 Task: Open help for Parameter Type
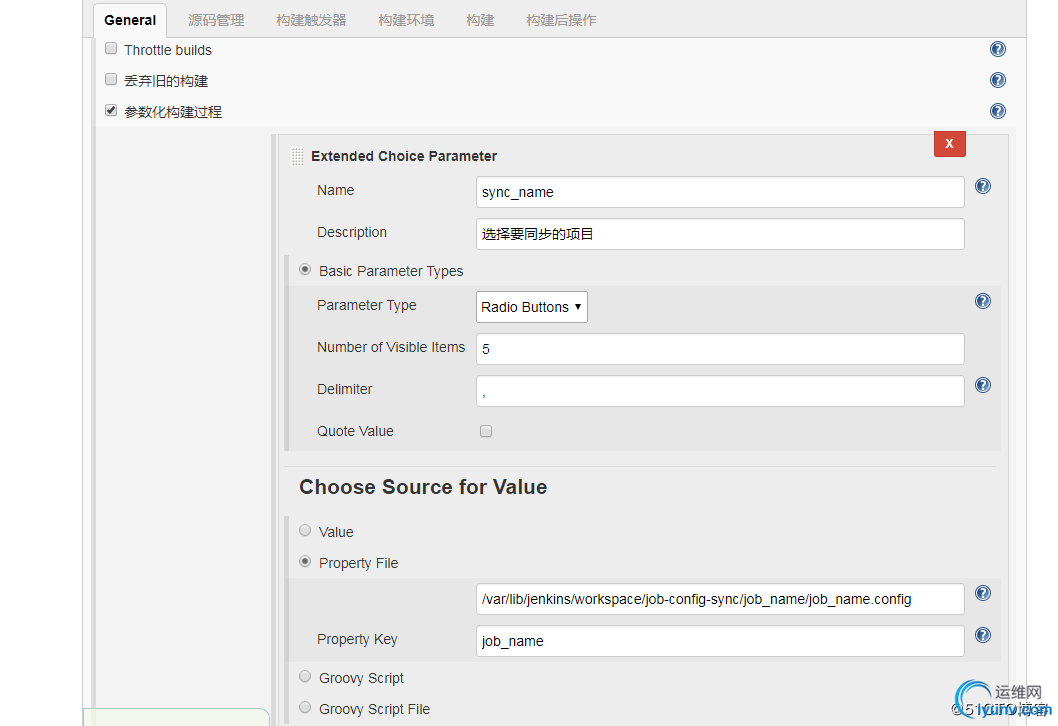pyautogui.click(x=983, y=301)
